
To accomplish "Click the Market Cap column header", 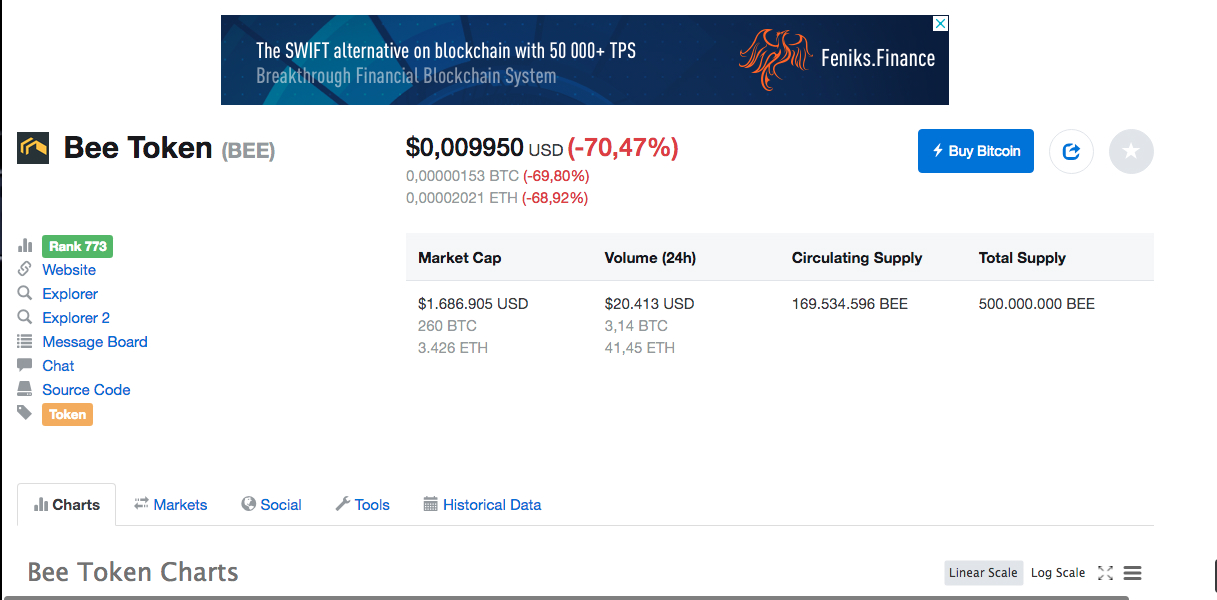I will [460, 258].
